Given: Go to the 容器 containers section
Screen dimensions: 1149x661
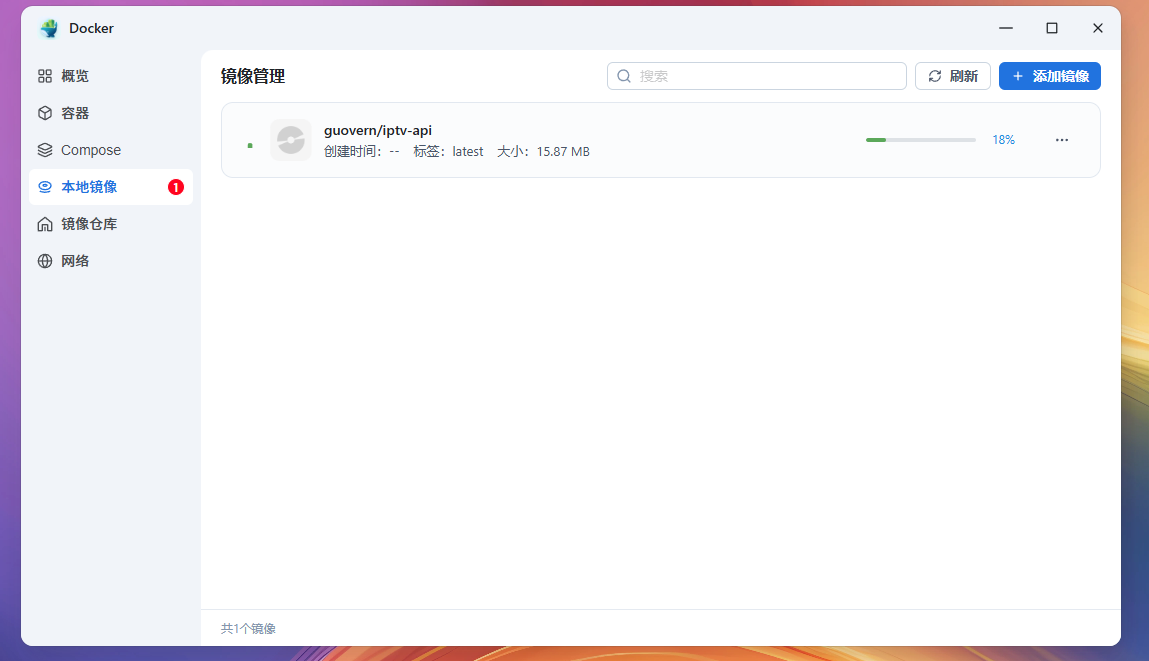Looking at the screenshot, I should pyautogui.click(x=111, y=113).
